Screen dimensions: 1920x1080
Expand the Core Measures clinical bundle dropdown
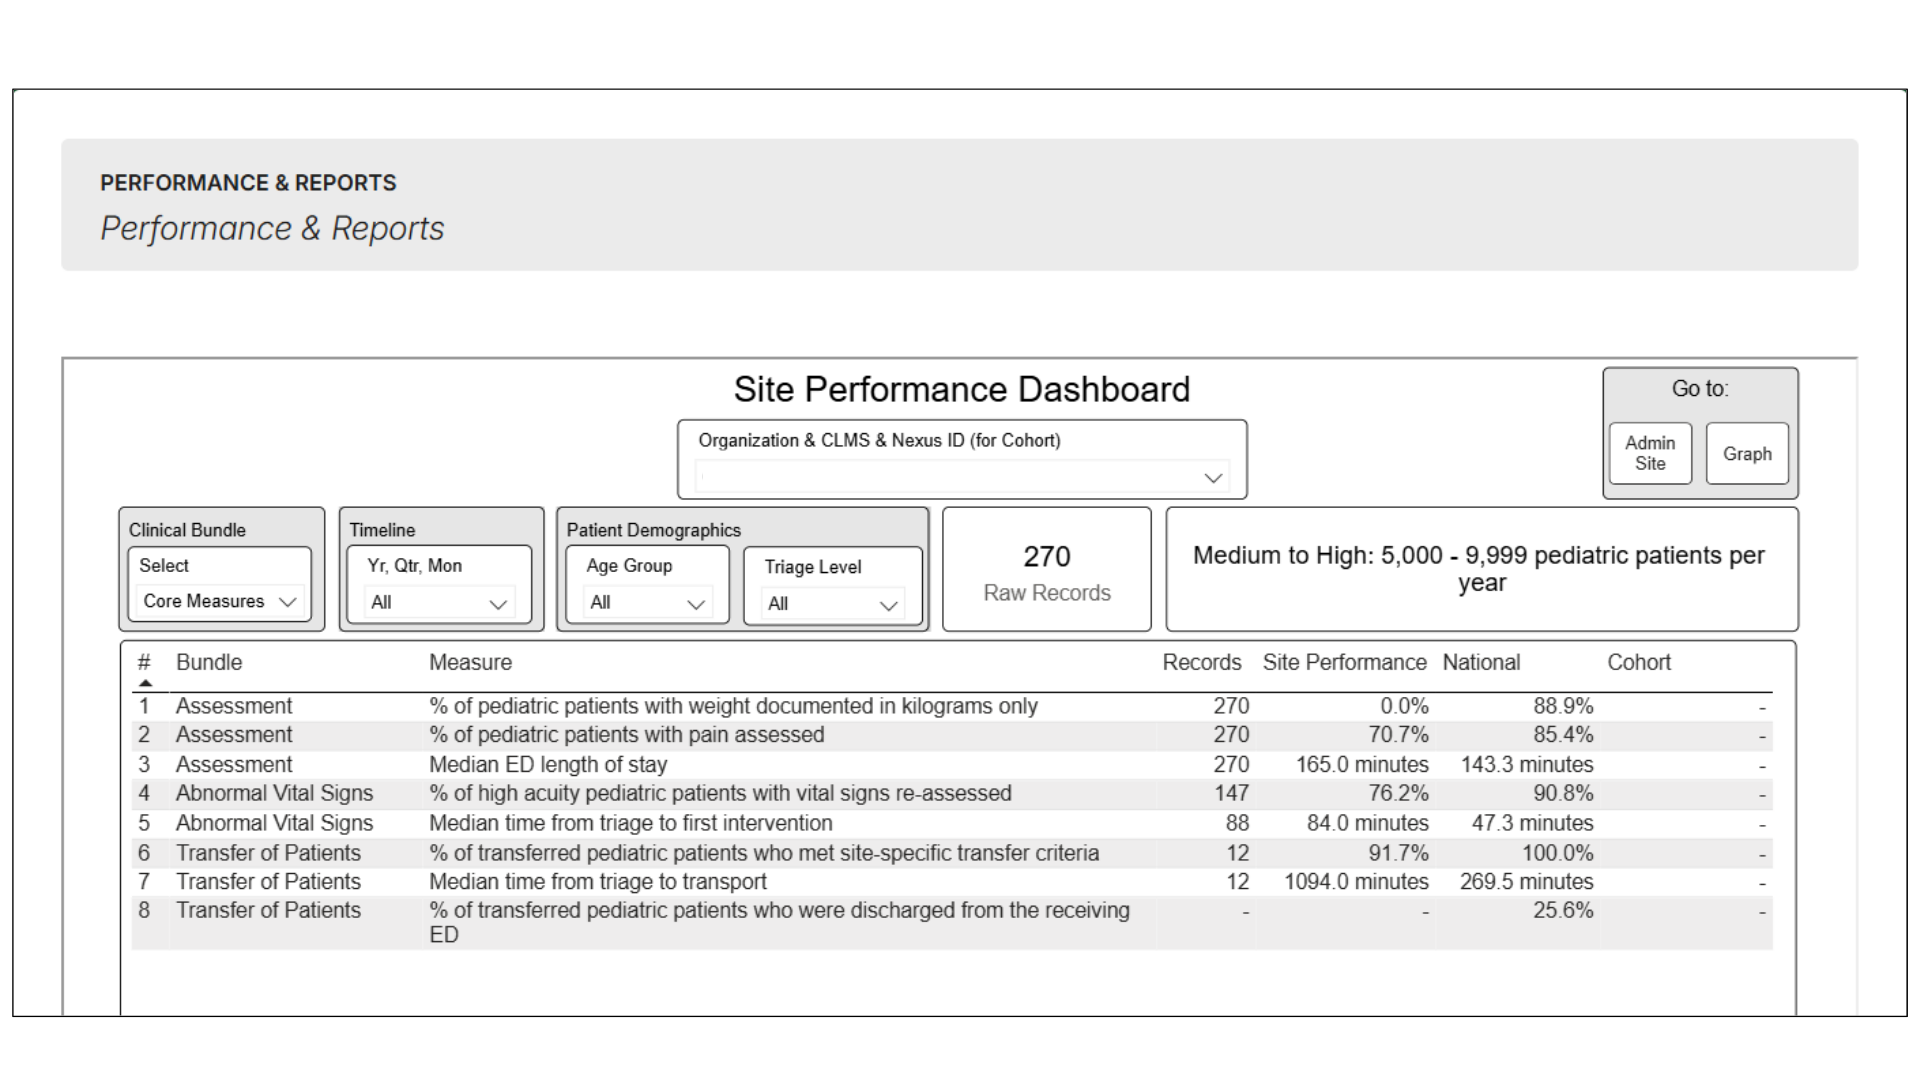coord(219,601)
